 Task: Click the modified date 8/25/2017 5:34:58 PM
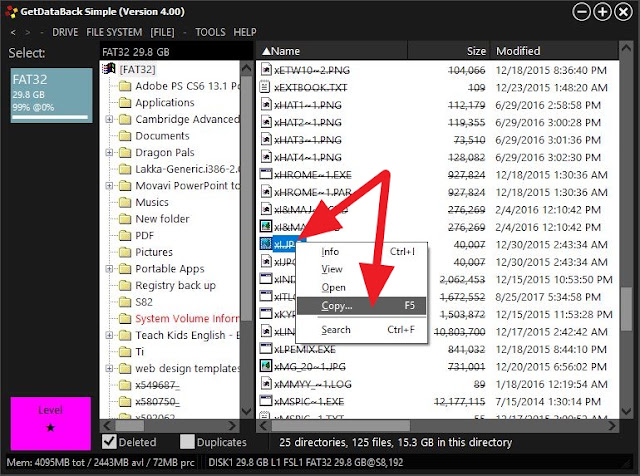coord(548,297)
